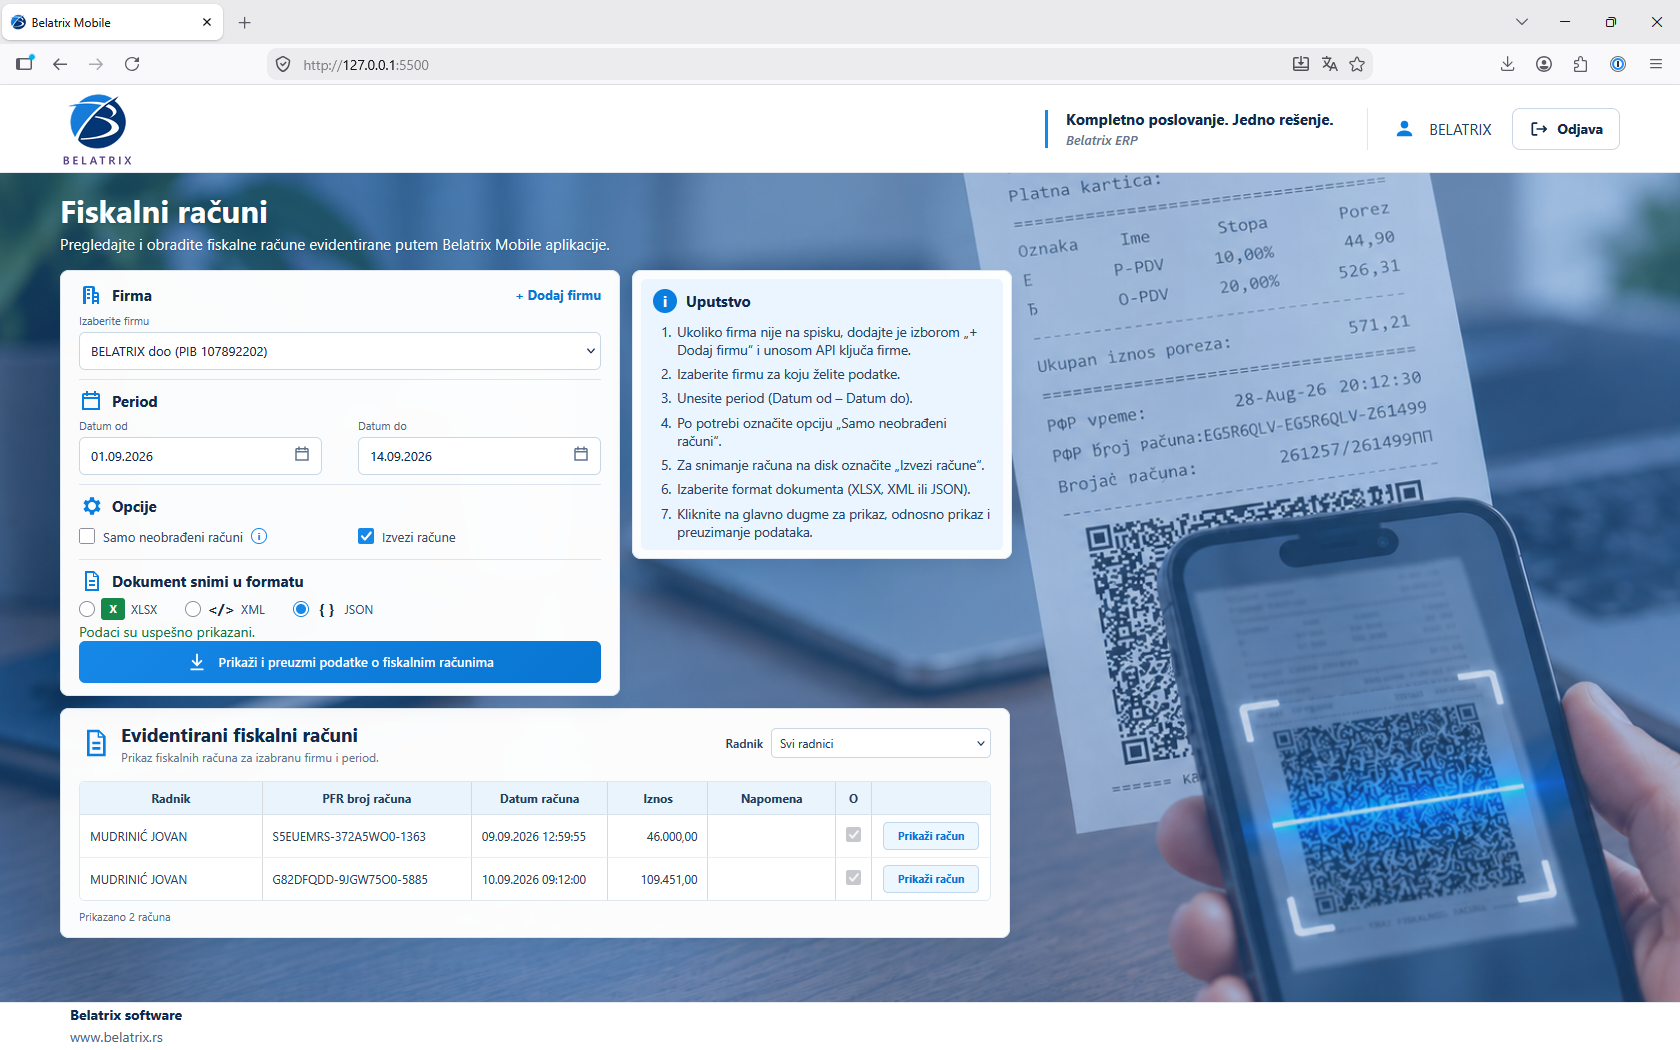
Task: Open the browser downloads panel
Action: pos(1507,64)
